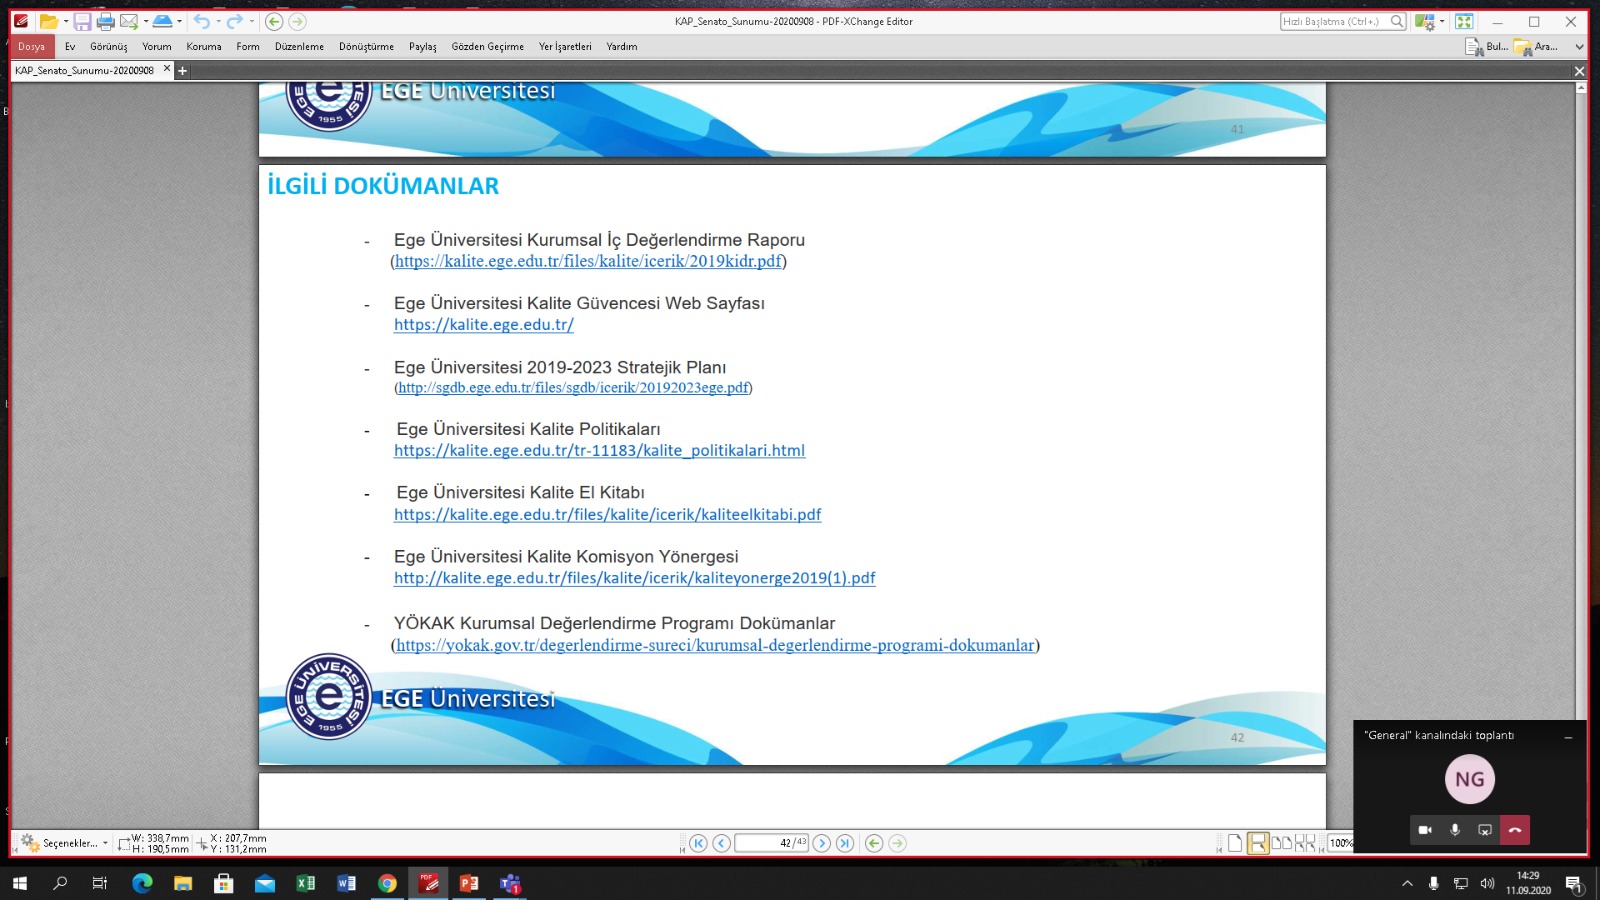
Task: Click the Open folder icon
Action: point(47,21)
